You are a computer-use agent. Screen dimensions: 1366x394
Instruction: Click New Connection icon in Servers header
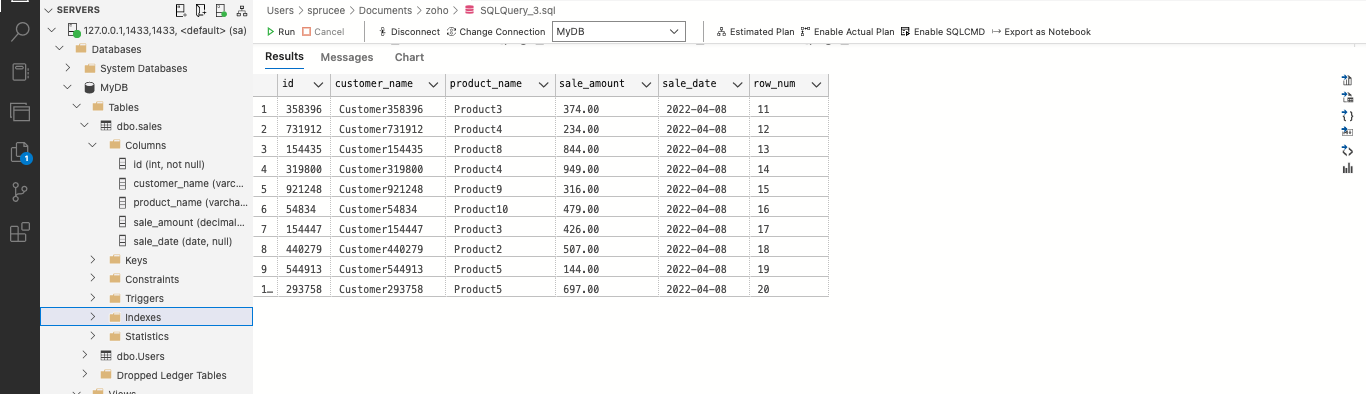click(x=180, y=10)
